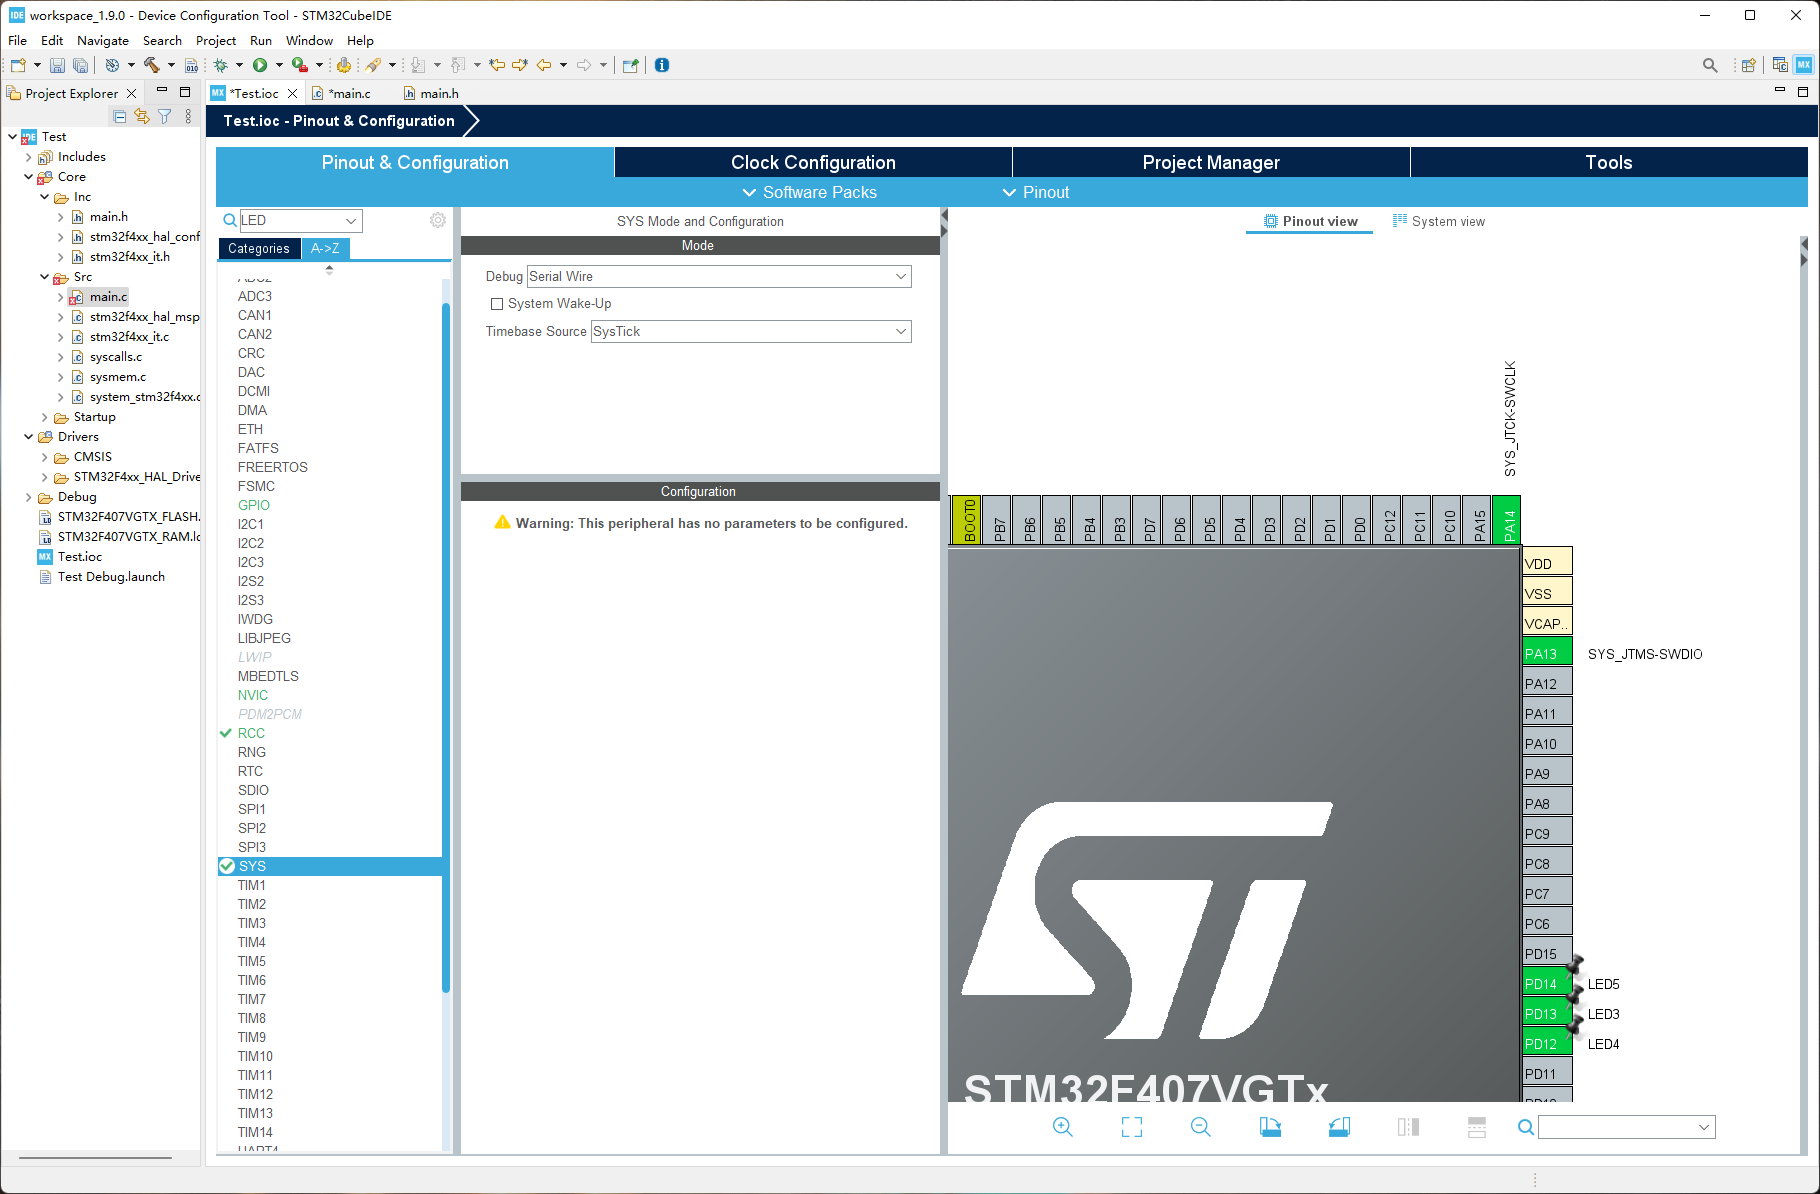Click the blue information icon in toolbar
Screen dimensions: 1820x1194
tap(662, 65)
